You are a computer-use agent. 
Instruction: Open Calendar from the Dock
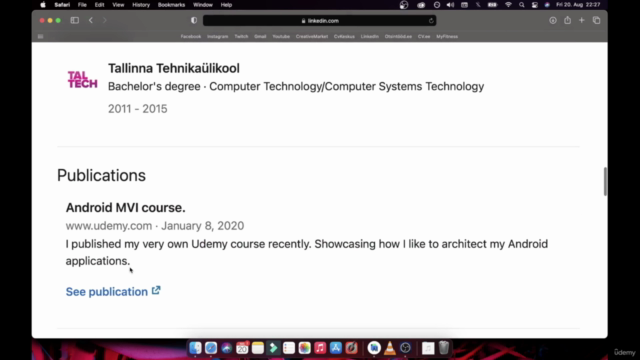242,348
